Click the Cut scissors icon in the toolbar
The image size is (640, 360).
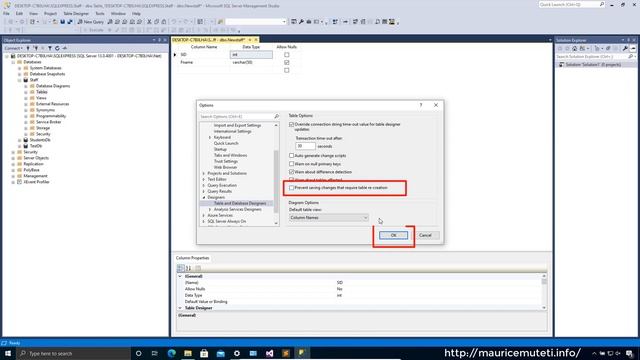[x=149, y=22]
